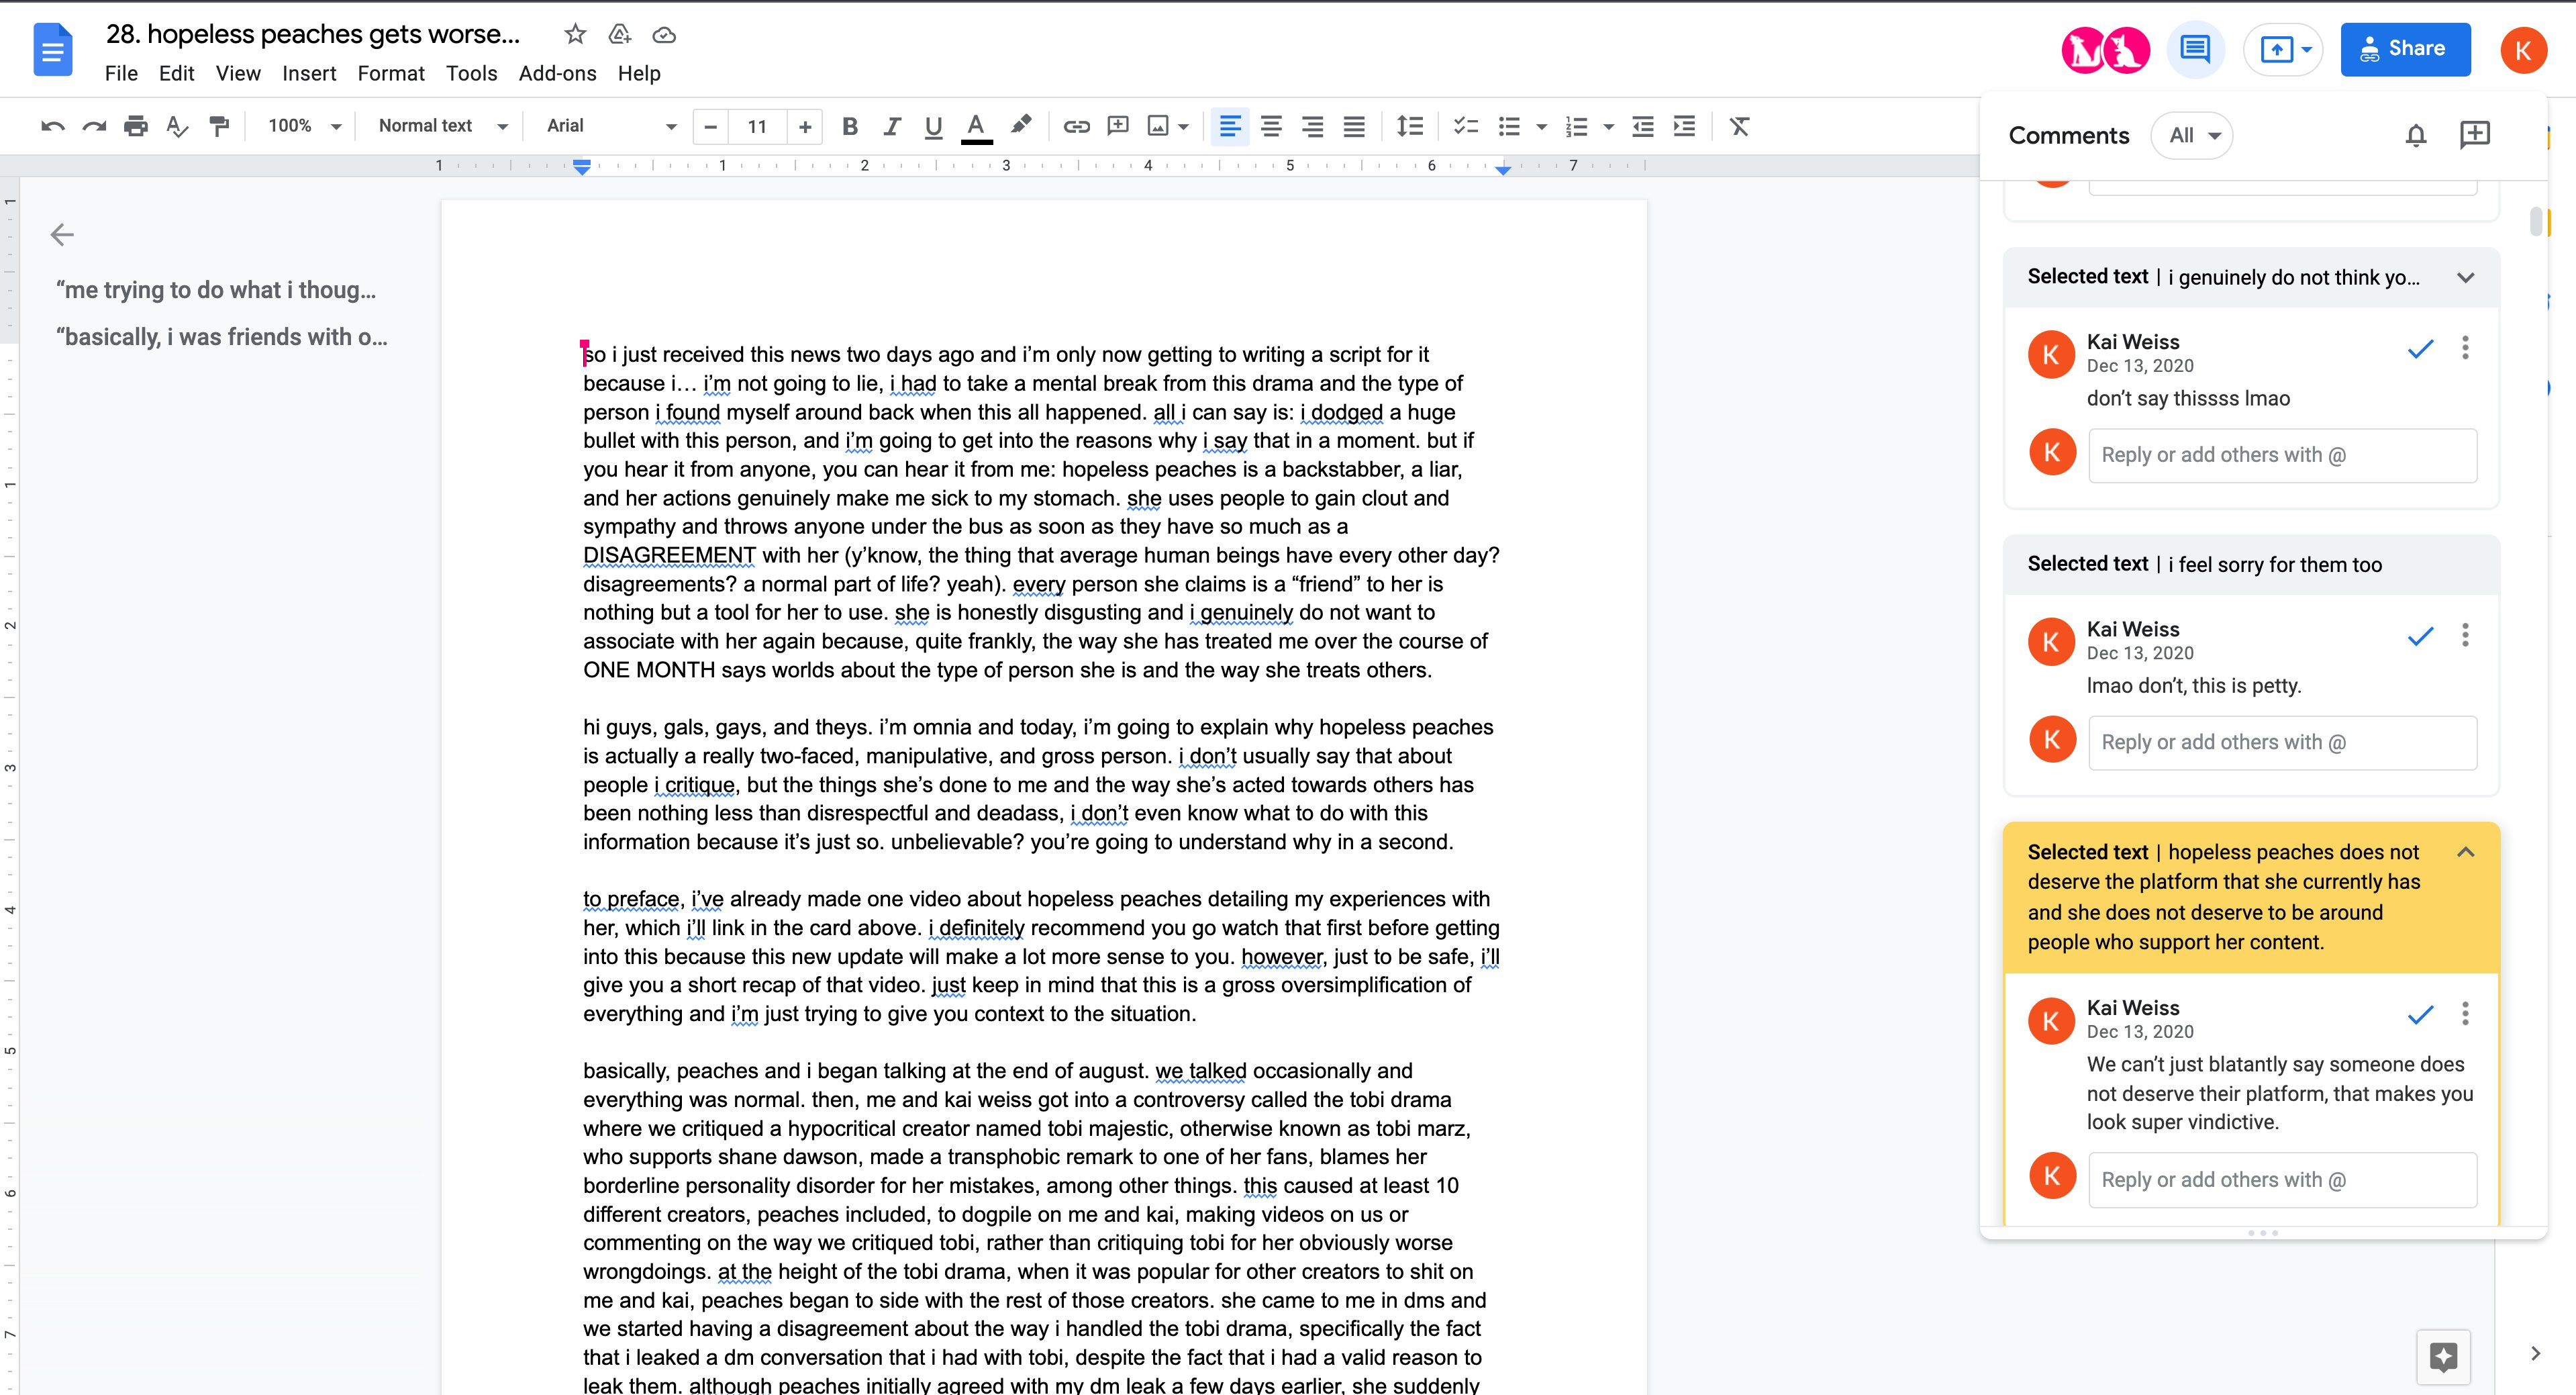The image size is (2576, 1395).
Task: Open the Arial font dropdown
Action: 611,126
